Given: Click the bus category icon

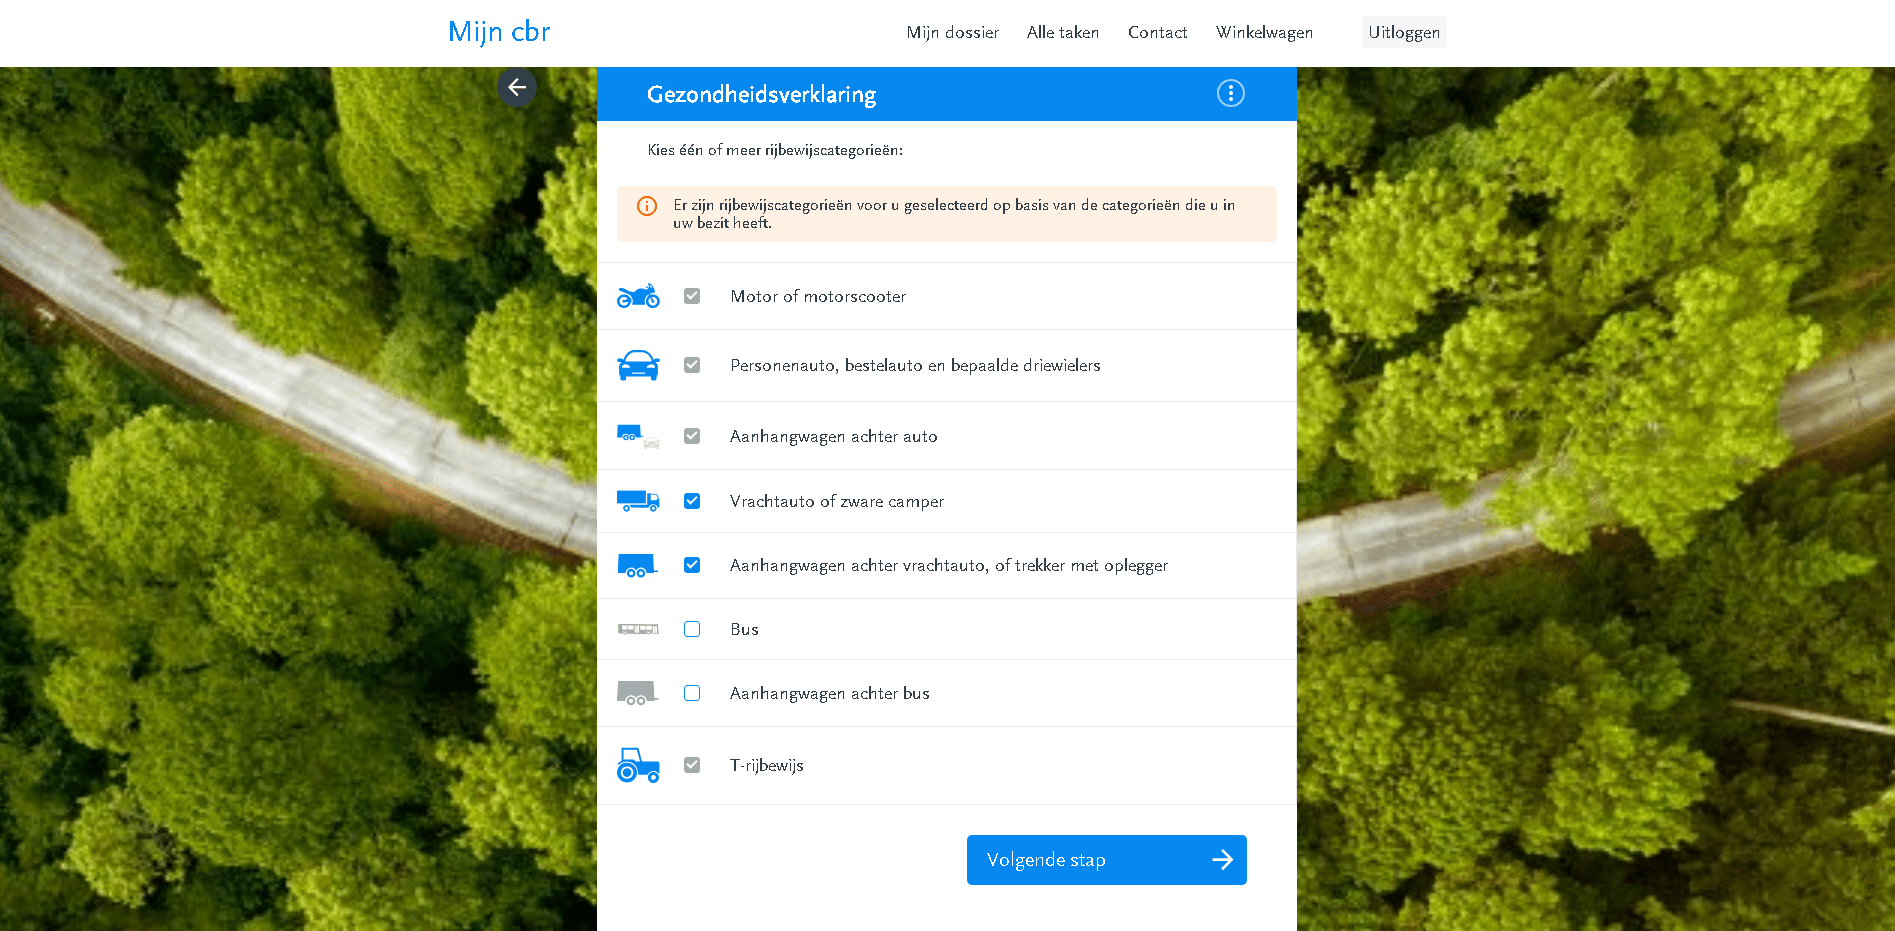Looking at the screenshot, I should coord(638,629).
